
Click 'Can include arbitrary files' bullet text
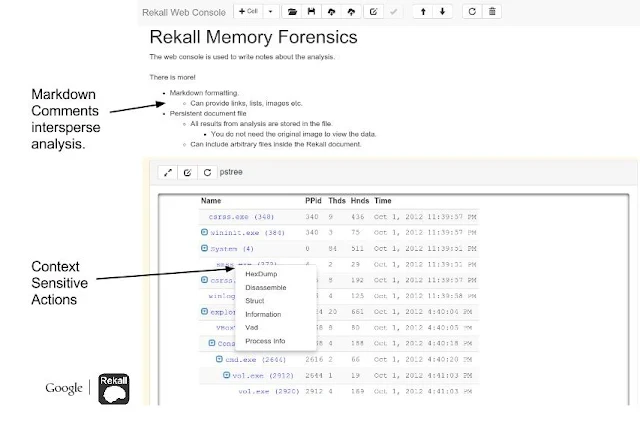[x=276, y=144]
